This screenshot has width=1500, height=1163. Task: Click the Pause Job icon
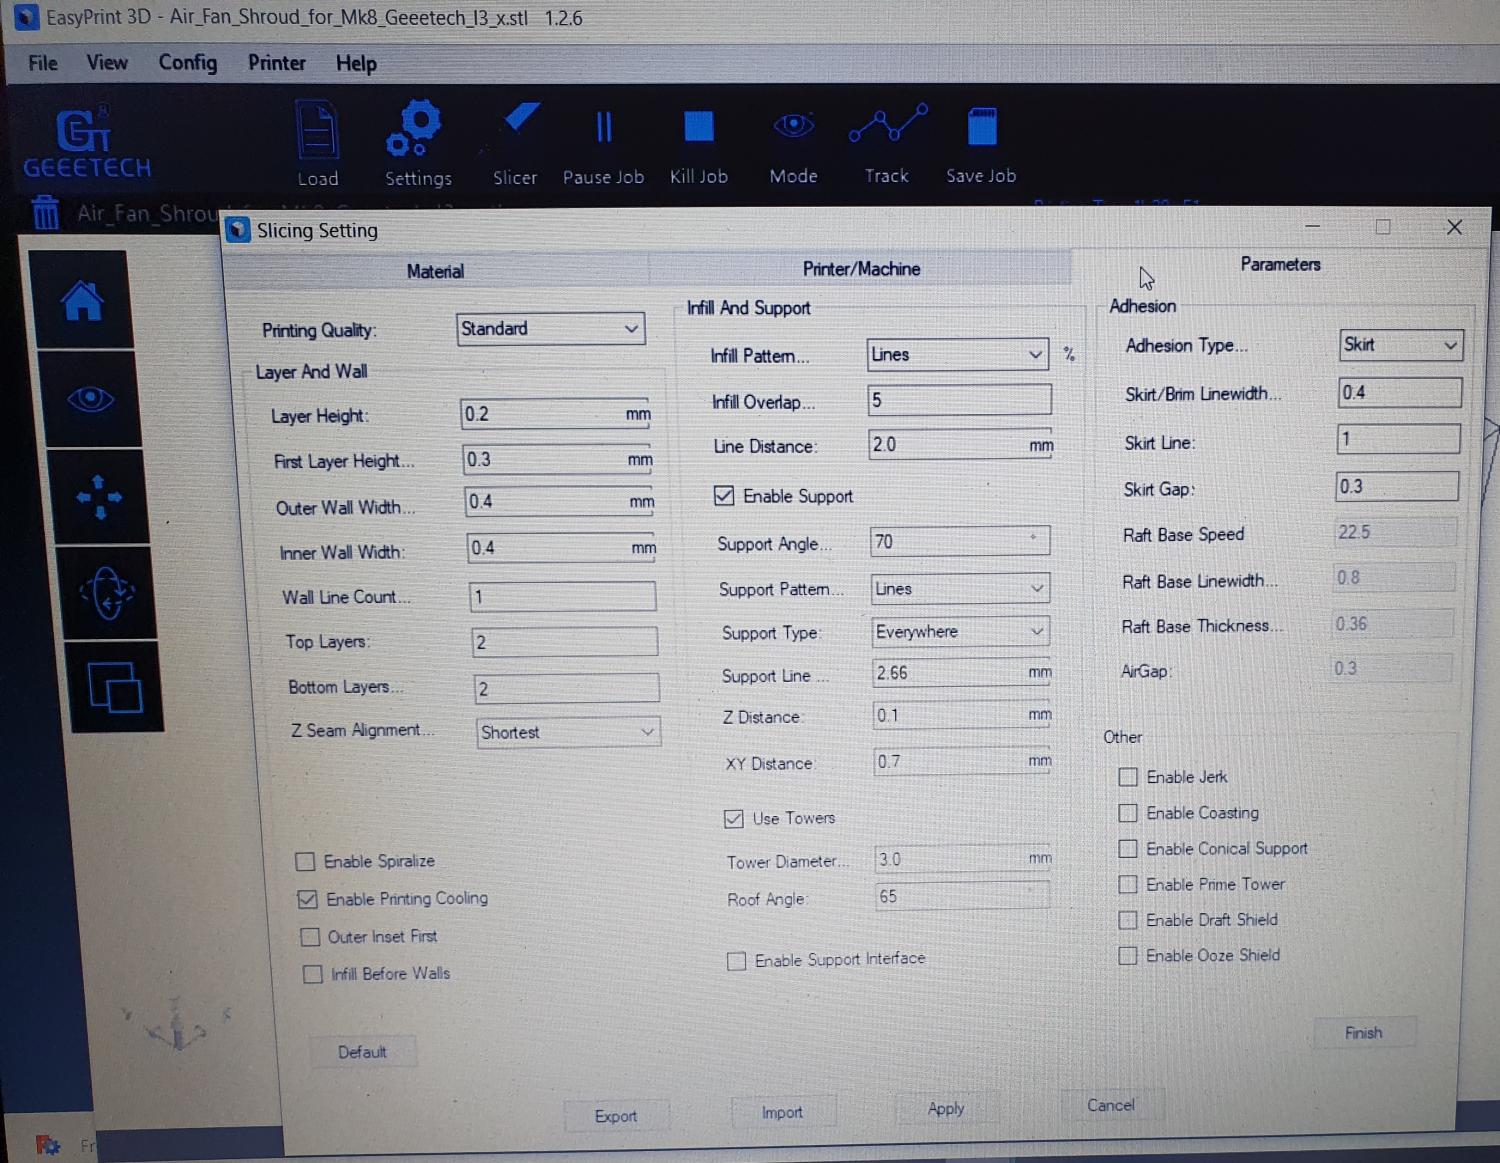click(x=603, y=127)
